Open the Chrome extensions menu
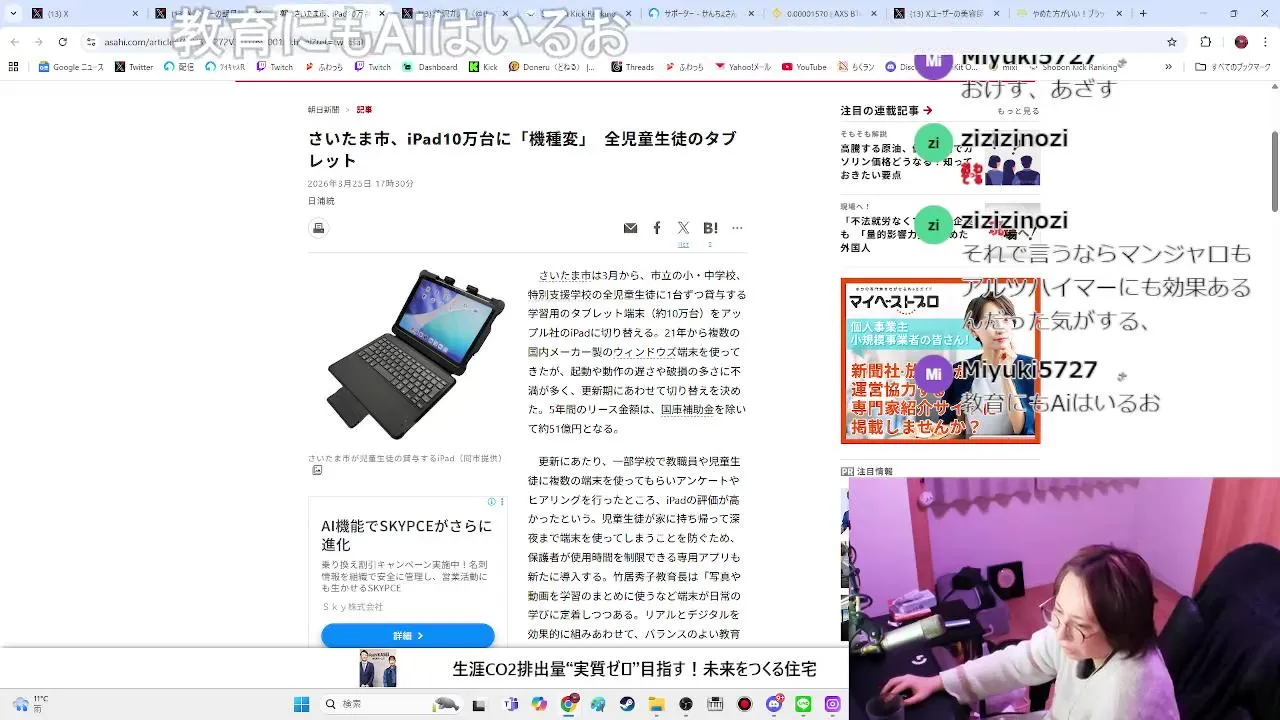Viewport: 1280px width, 720px height. pos(1206,42)
